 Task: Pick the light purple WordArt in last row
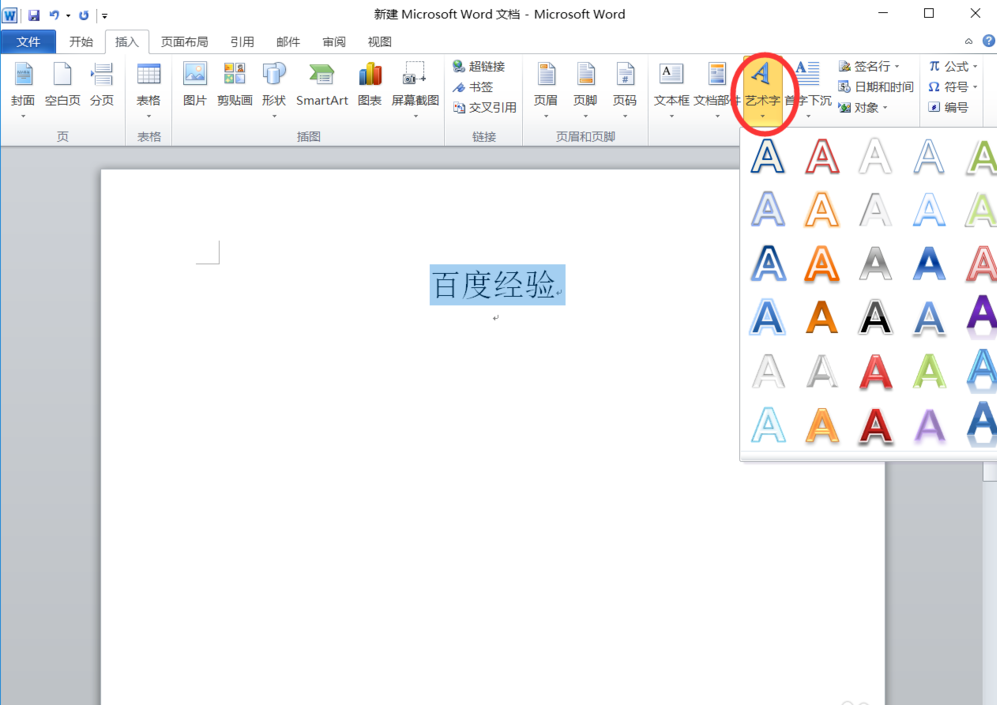click(x=929, y=425)
